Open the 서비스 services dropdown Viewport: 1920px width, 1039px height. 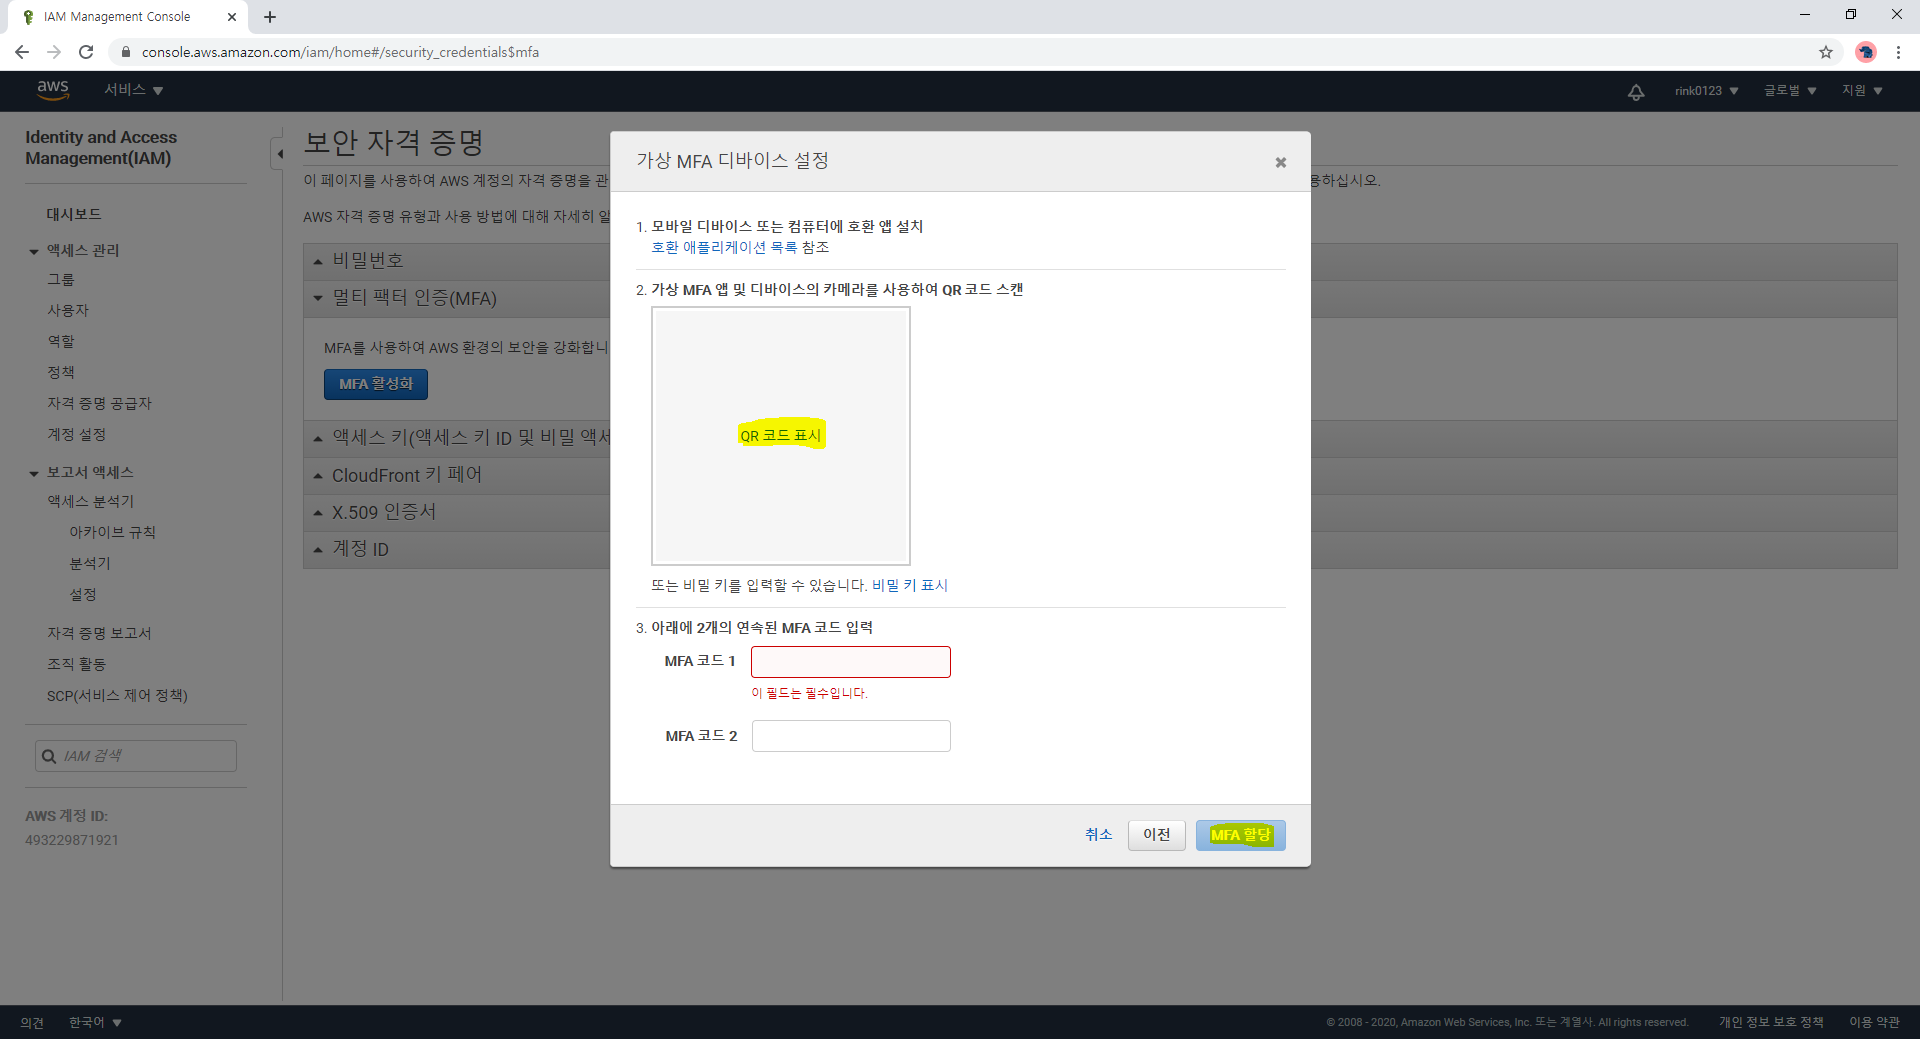(x=134, y=90)
